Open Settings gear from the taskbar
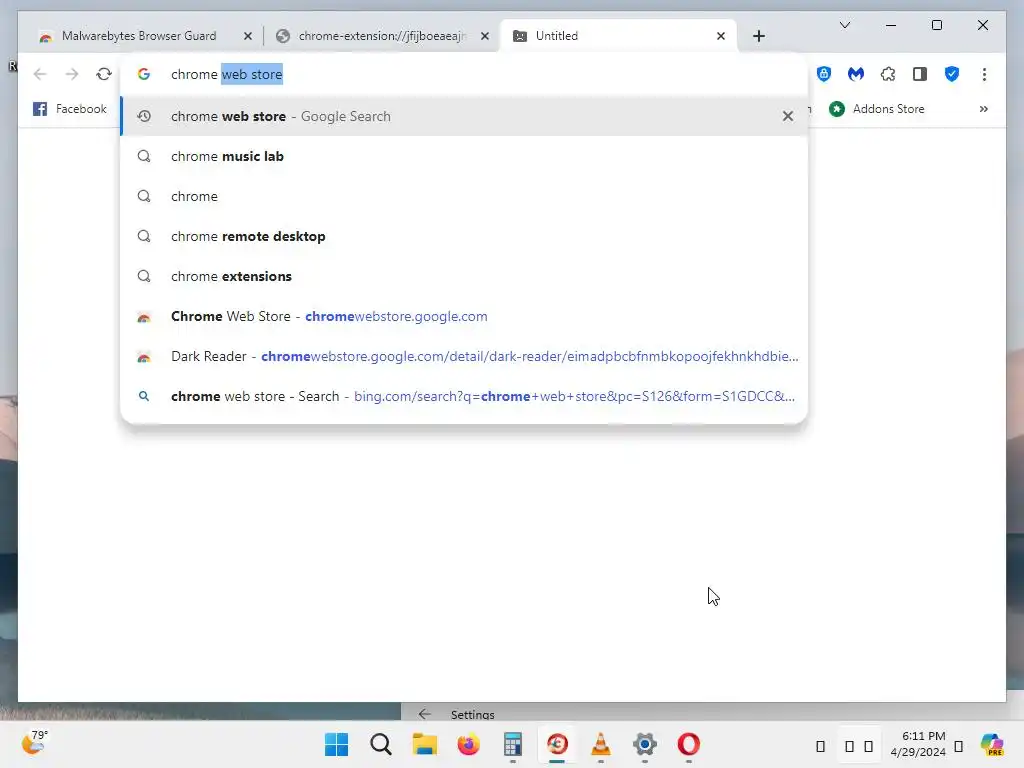Screen dimensions: 1024x768 tap(645, 744)
